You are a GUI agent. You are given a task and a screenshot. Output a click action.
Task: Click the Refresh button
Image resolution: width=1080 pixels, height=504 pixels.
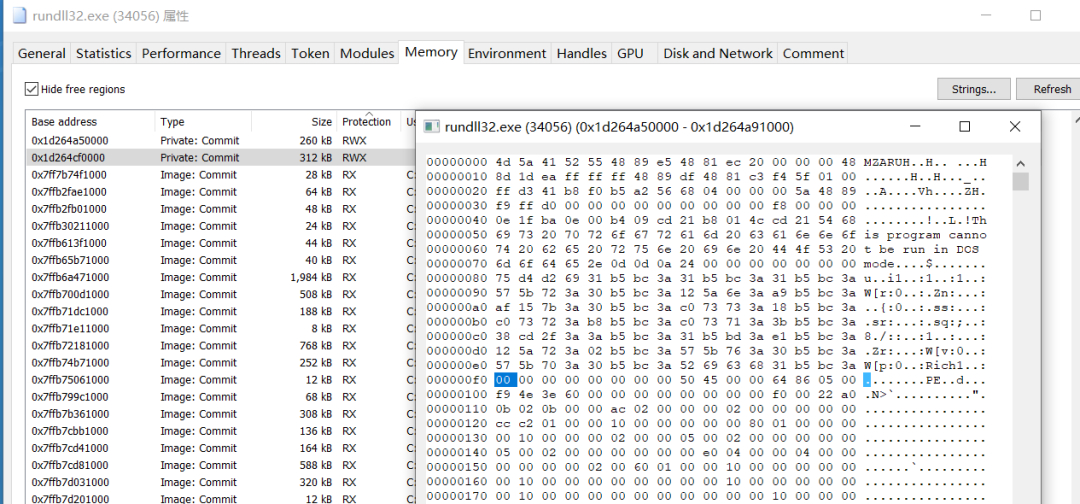1047,89
